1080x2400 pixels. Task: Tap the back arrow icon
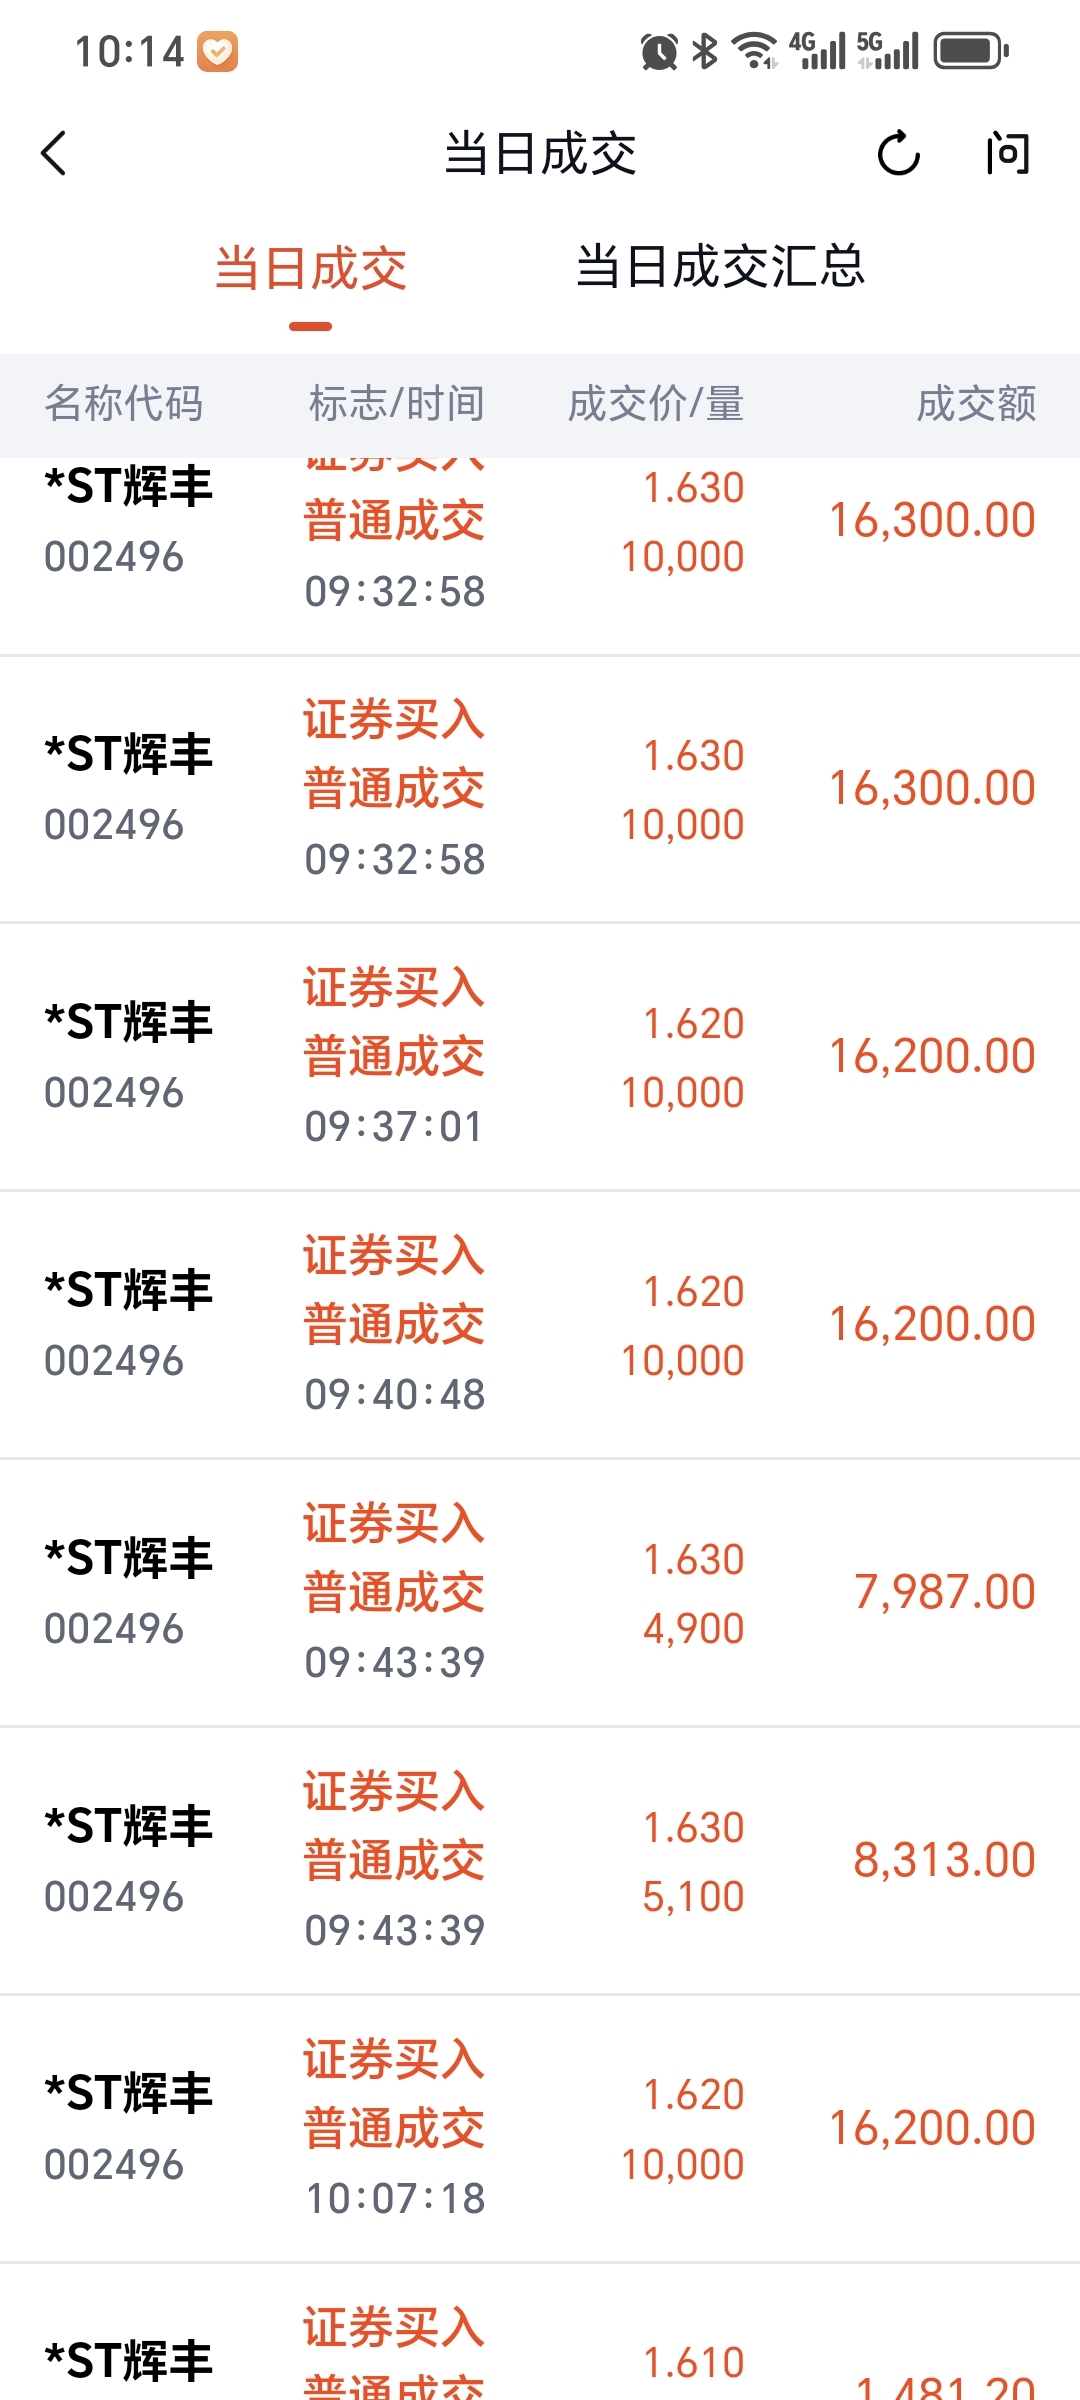54,154
